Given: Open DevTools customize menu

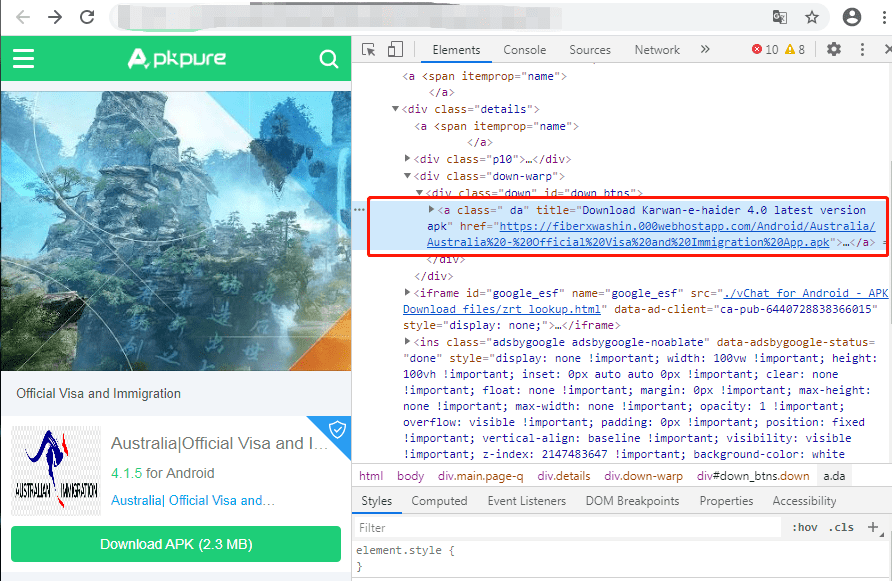Looking at the screenshot, I should [x=862, y=50].
